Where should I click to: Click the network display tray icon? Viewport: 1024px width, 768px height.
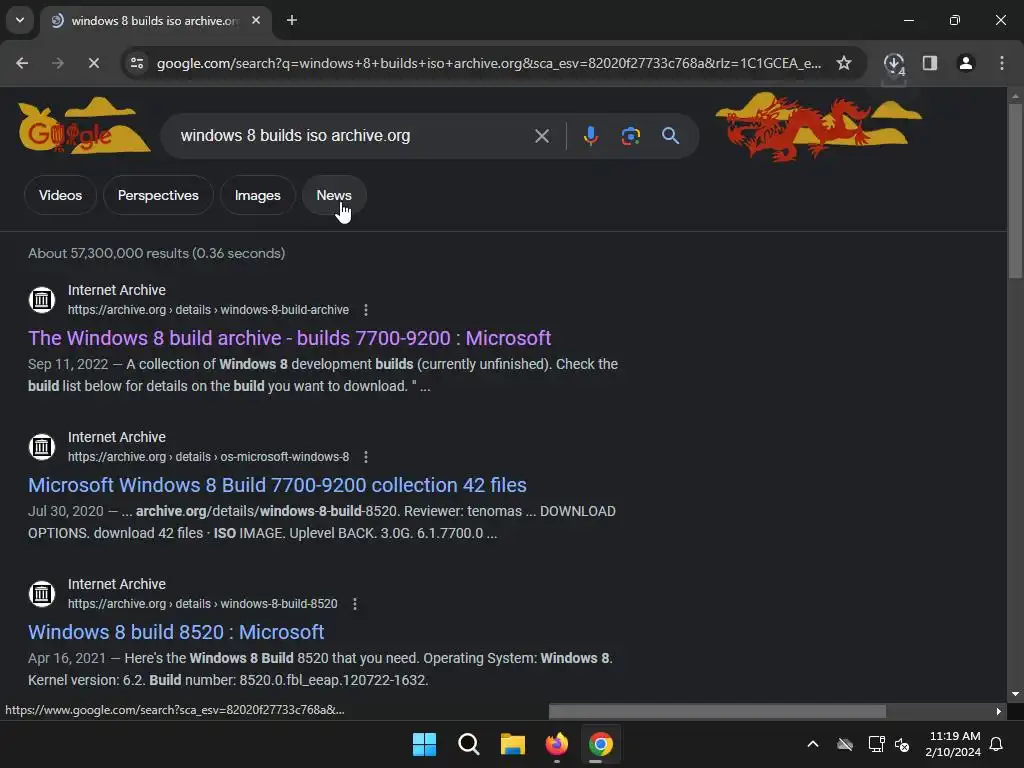pos(876,744)
